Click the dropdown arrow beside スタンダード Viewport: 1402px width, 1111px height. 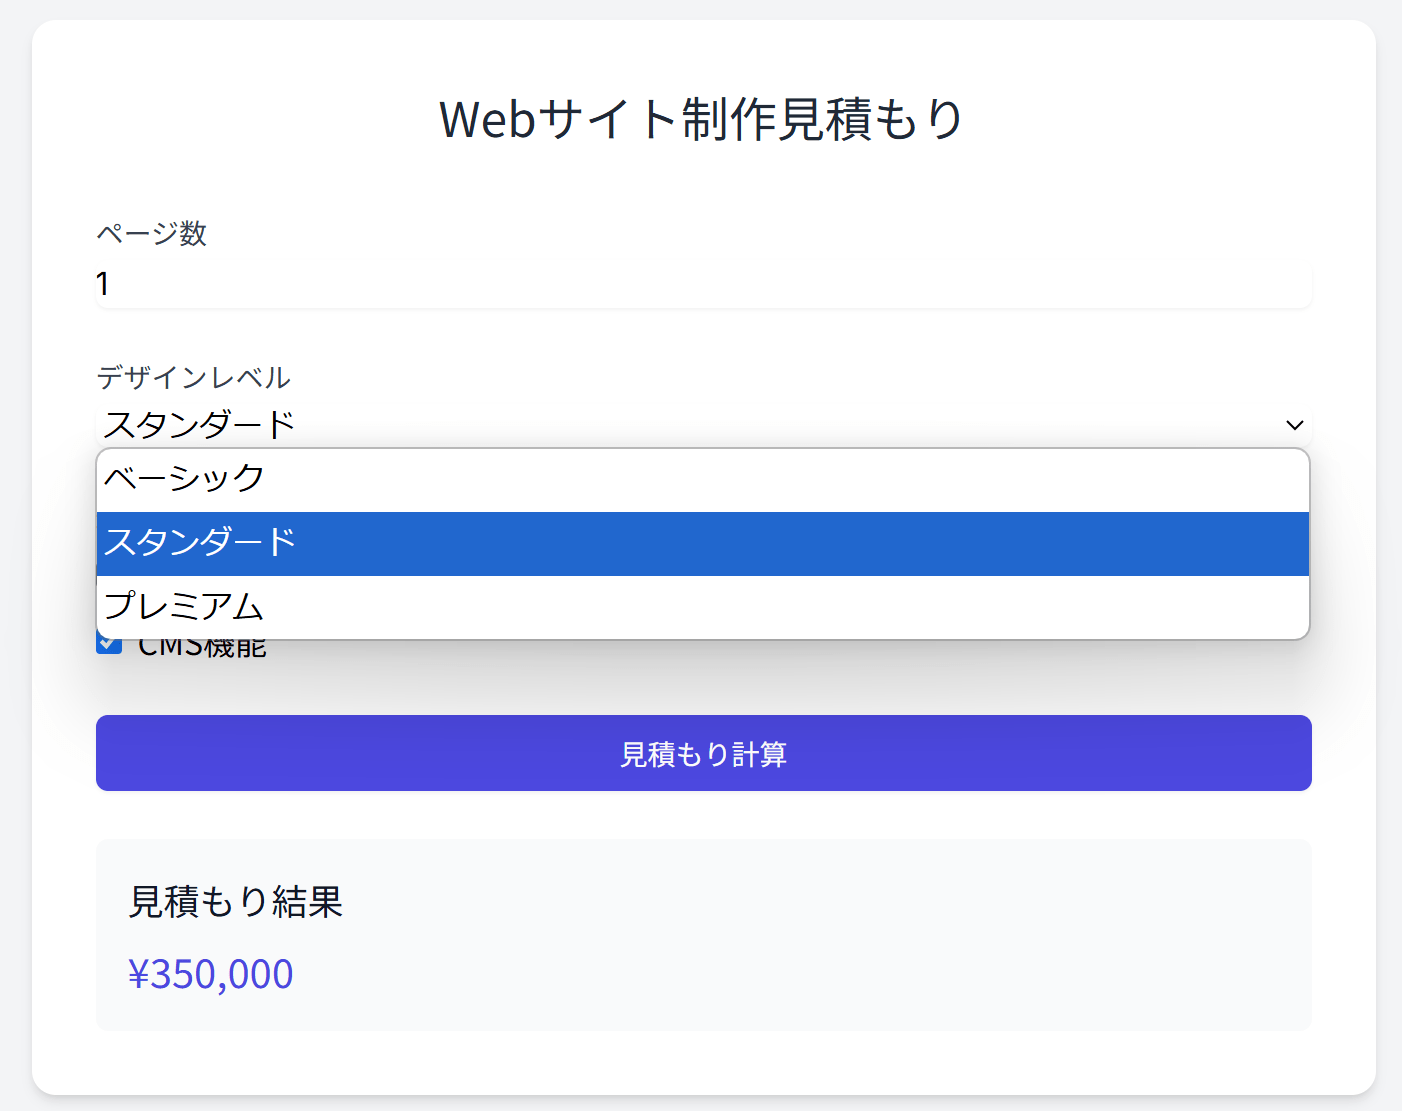click(1294, 424)
